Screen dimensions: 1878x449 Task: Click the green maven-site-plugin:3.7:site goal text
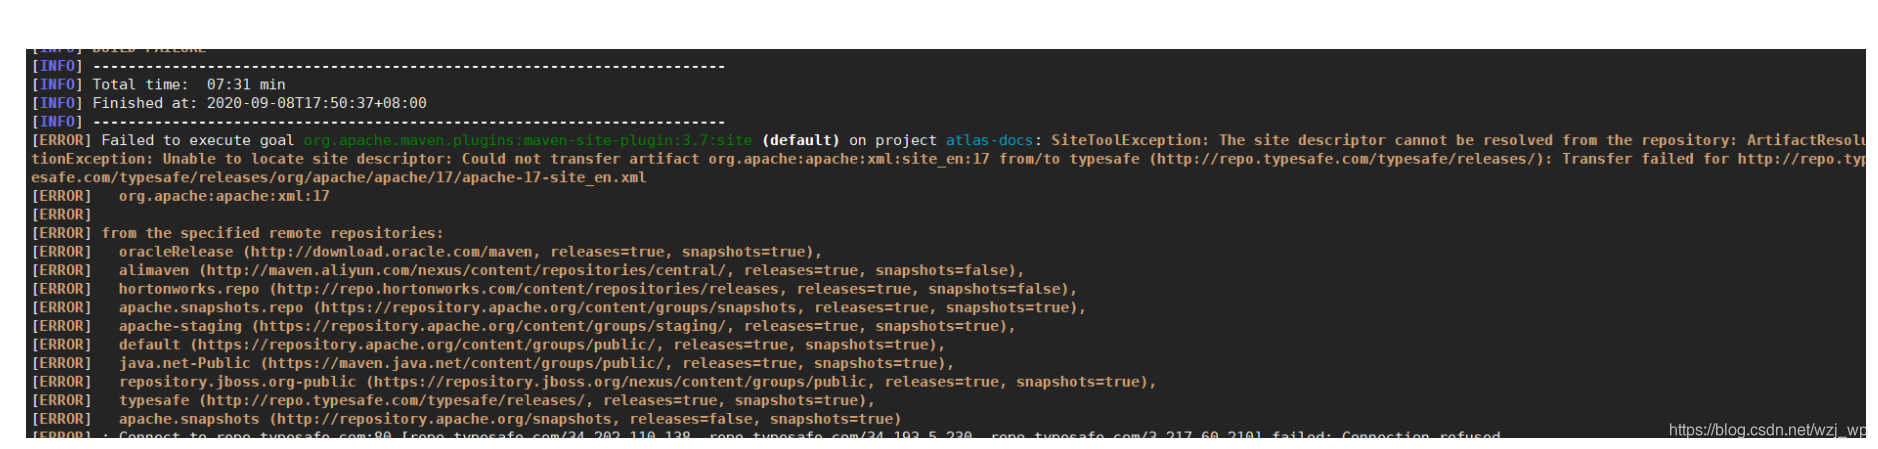(528, 141)
